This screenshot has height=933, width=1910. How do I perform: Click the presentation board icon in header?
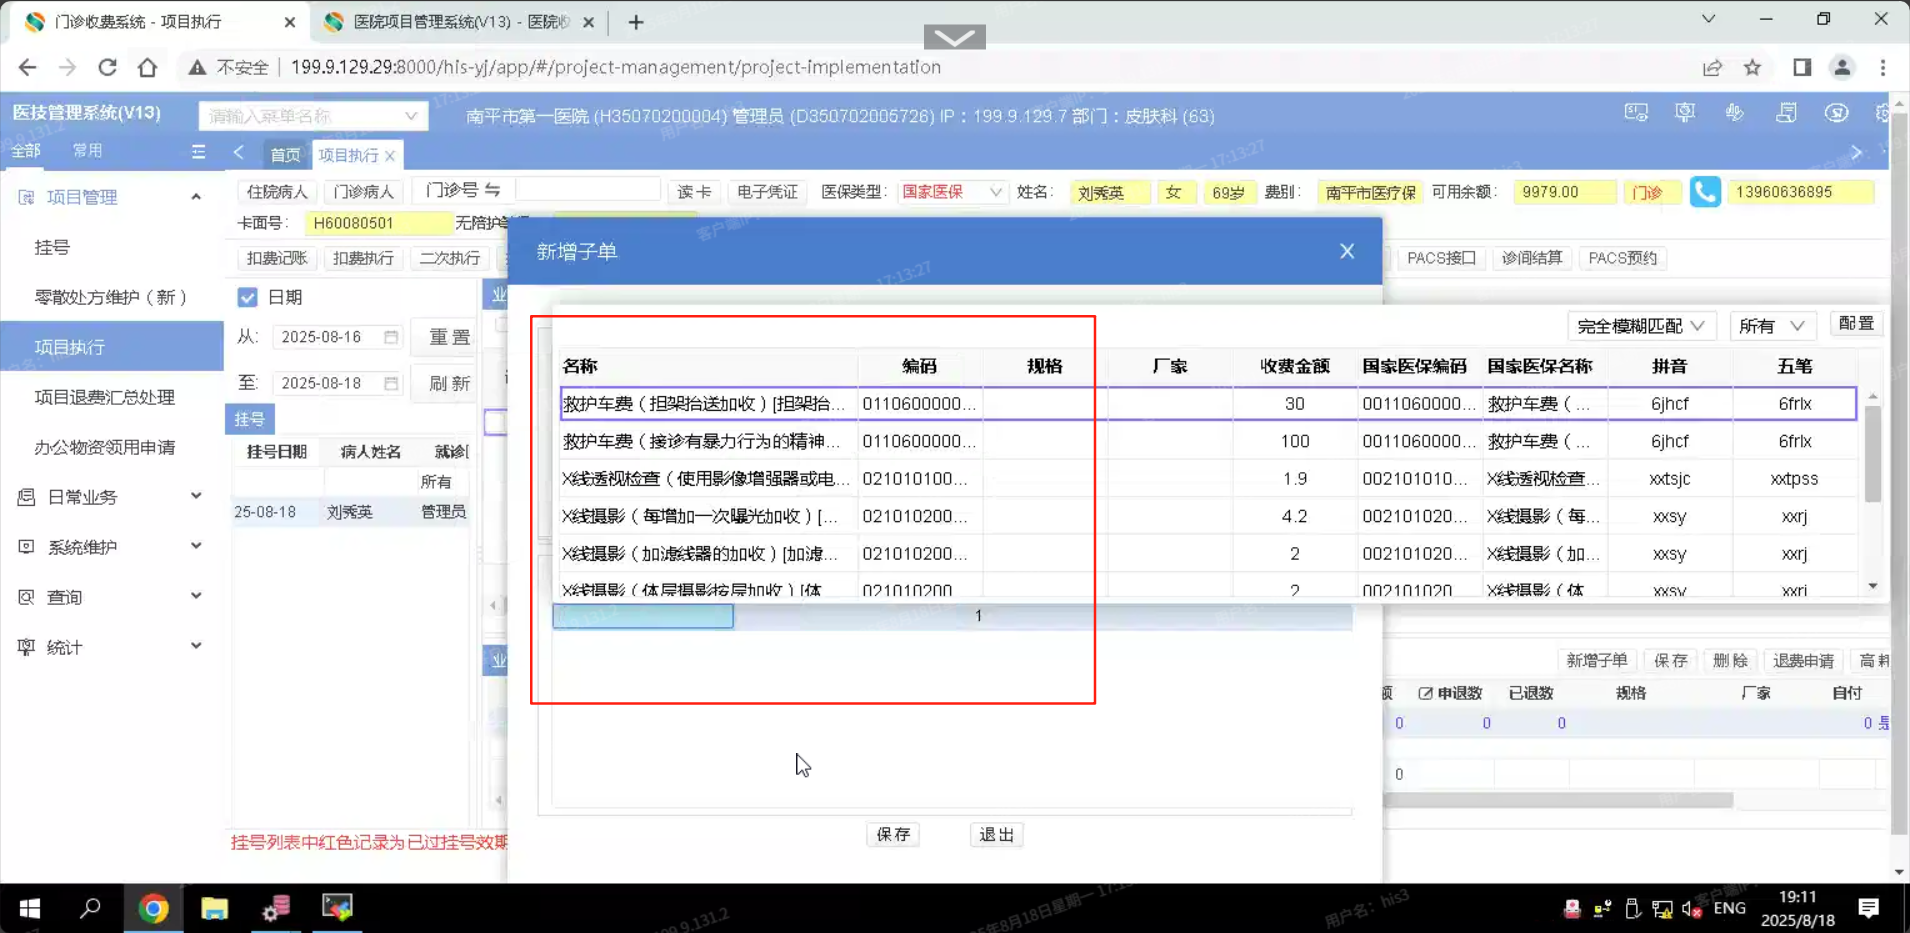pos(1685,113)
